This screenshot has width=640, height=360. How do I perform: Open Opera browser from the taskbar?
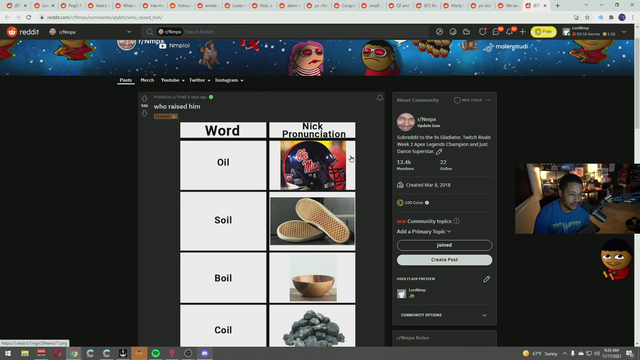(x=58, y=353)
